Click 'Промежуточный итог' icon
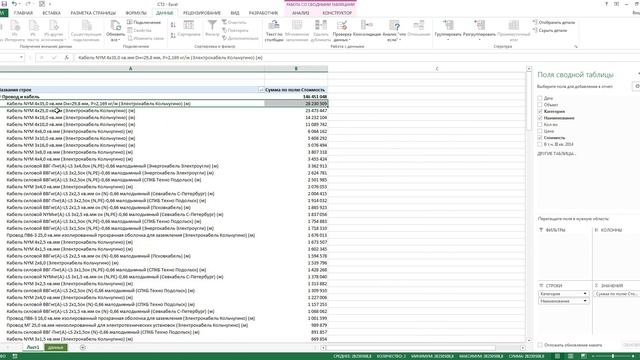This screenshot has width=640, height=360. (x=513, y=25)
